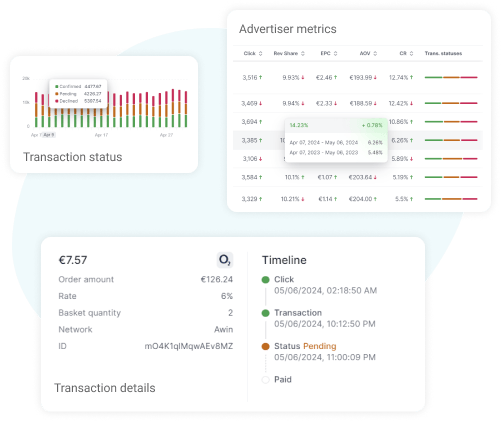The image size is (501, 422).
Task: Click the down arrow next to 3,106
Action: pyautogui.click(x=260, y=159)
